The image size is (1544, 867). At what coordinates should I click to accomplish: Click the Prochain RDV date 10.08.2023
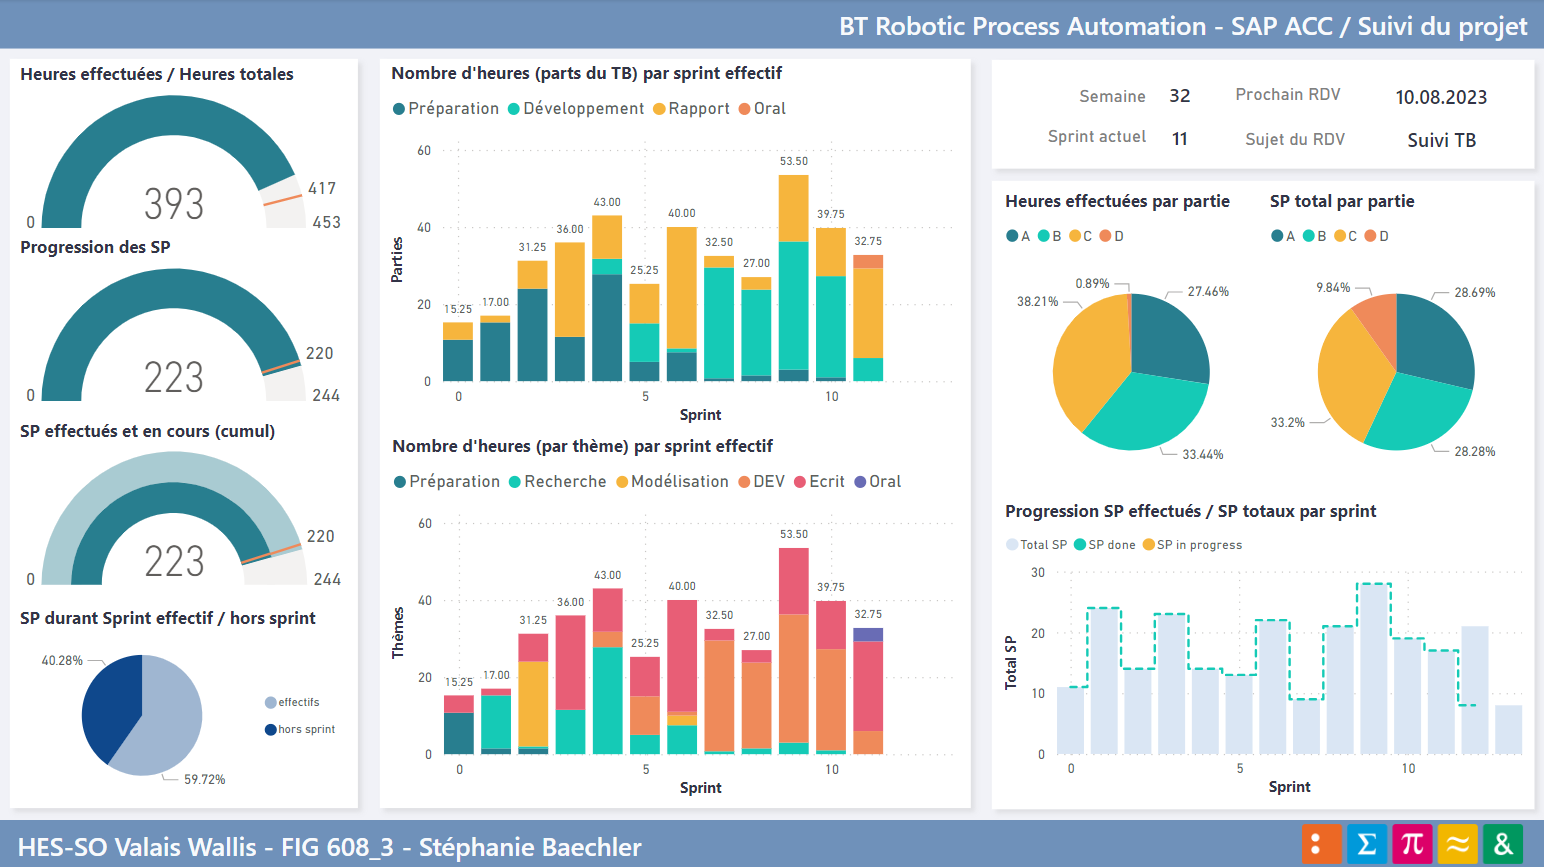pyautogui.click(x=1441, y=97)
